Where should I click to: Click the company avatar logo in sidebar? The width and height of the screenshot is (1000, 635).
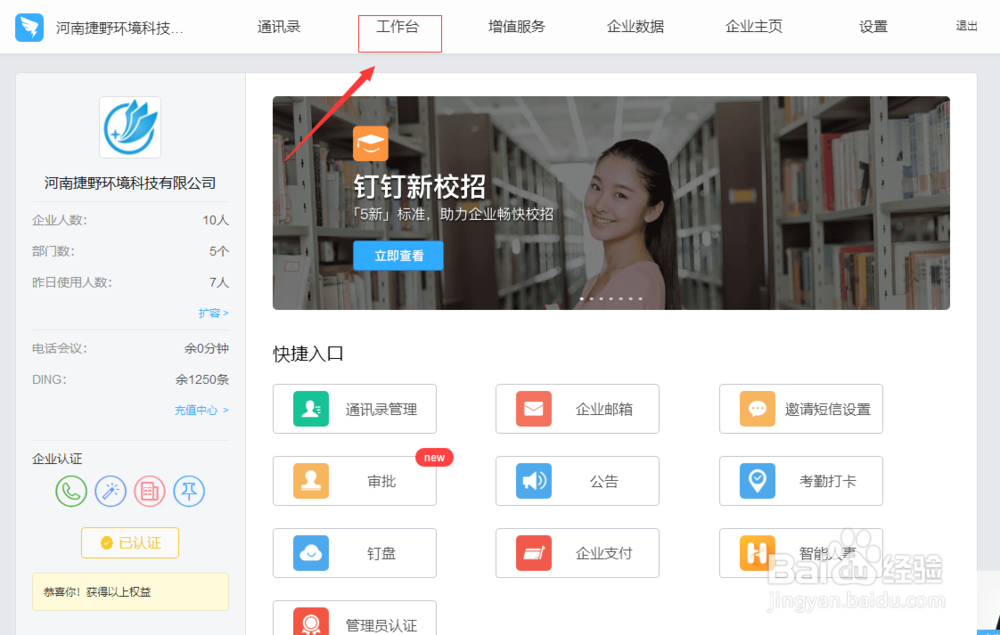click(x=130, y=127)
